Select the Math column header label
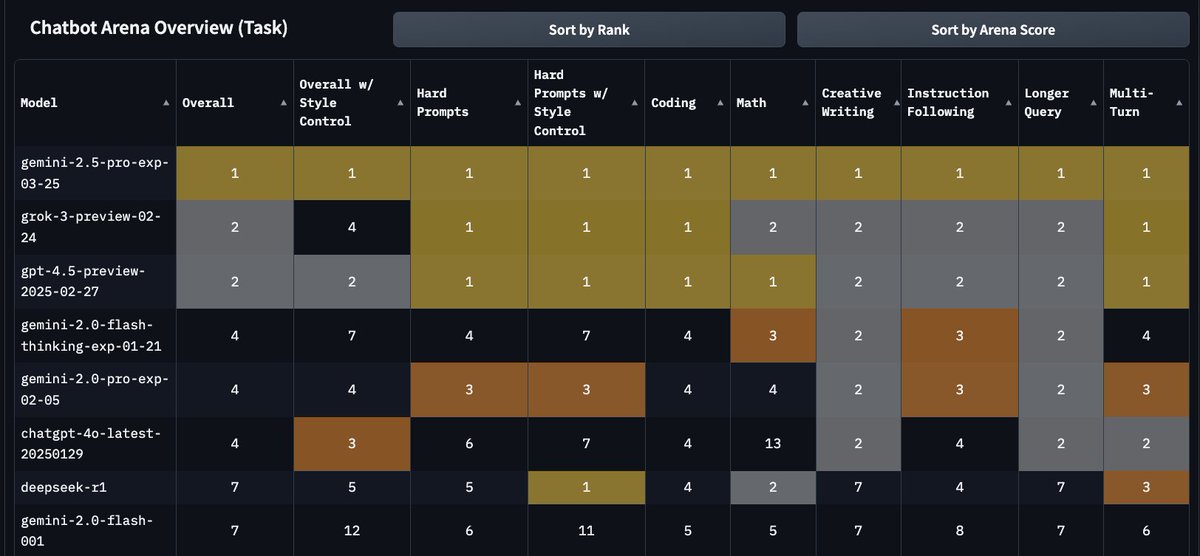 (x=752, y=103)
